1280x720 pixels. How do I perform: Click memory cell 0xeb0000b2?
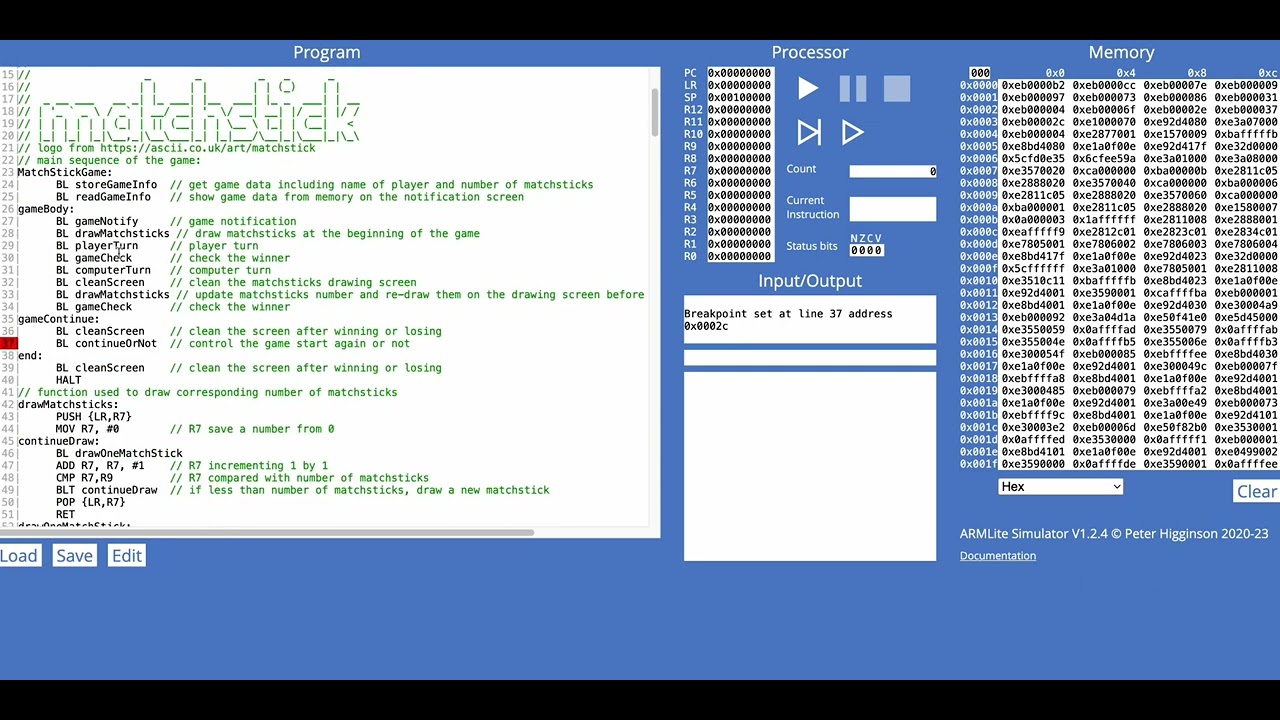[1033, 86]
